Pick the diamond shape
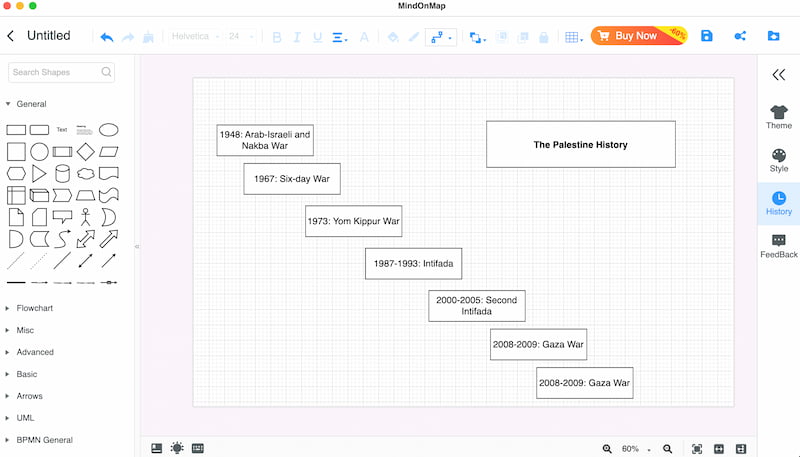800x457 pixels. click(85, 151)
